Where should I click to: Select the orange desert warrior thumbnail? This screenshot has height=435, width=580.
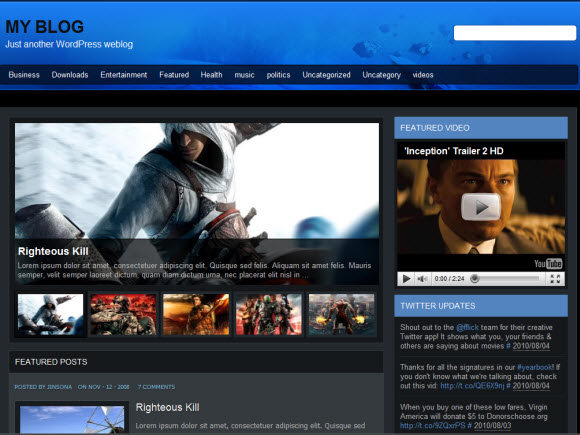[196, 314]
